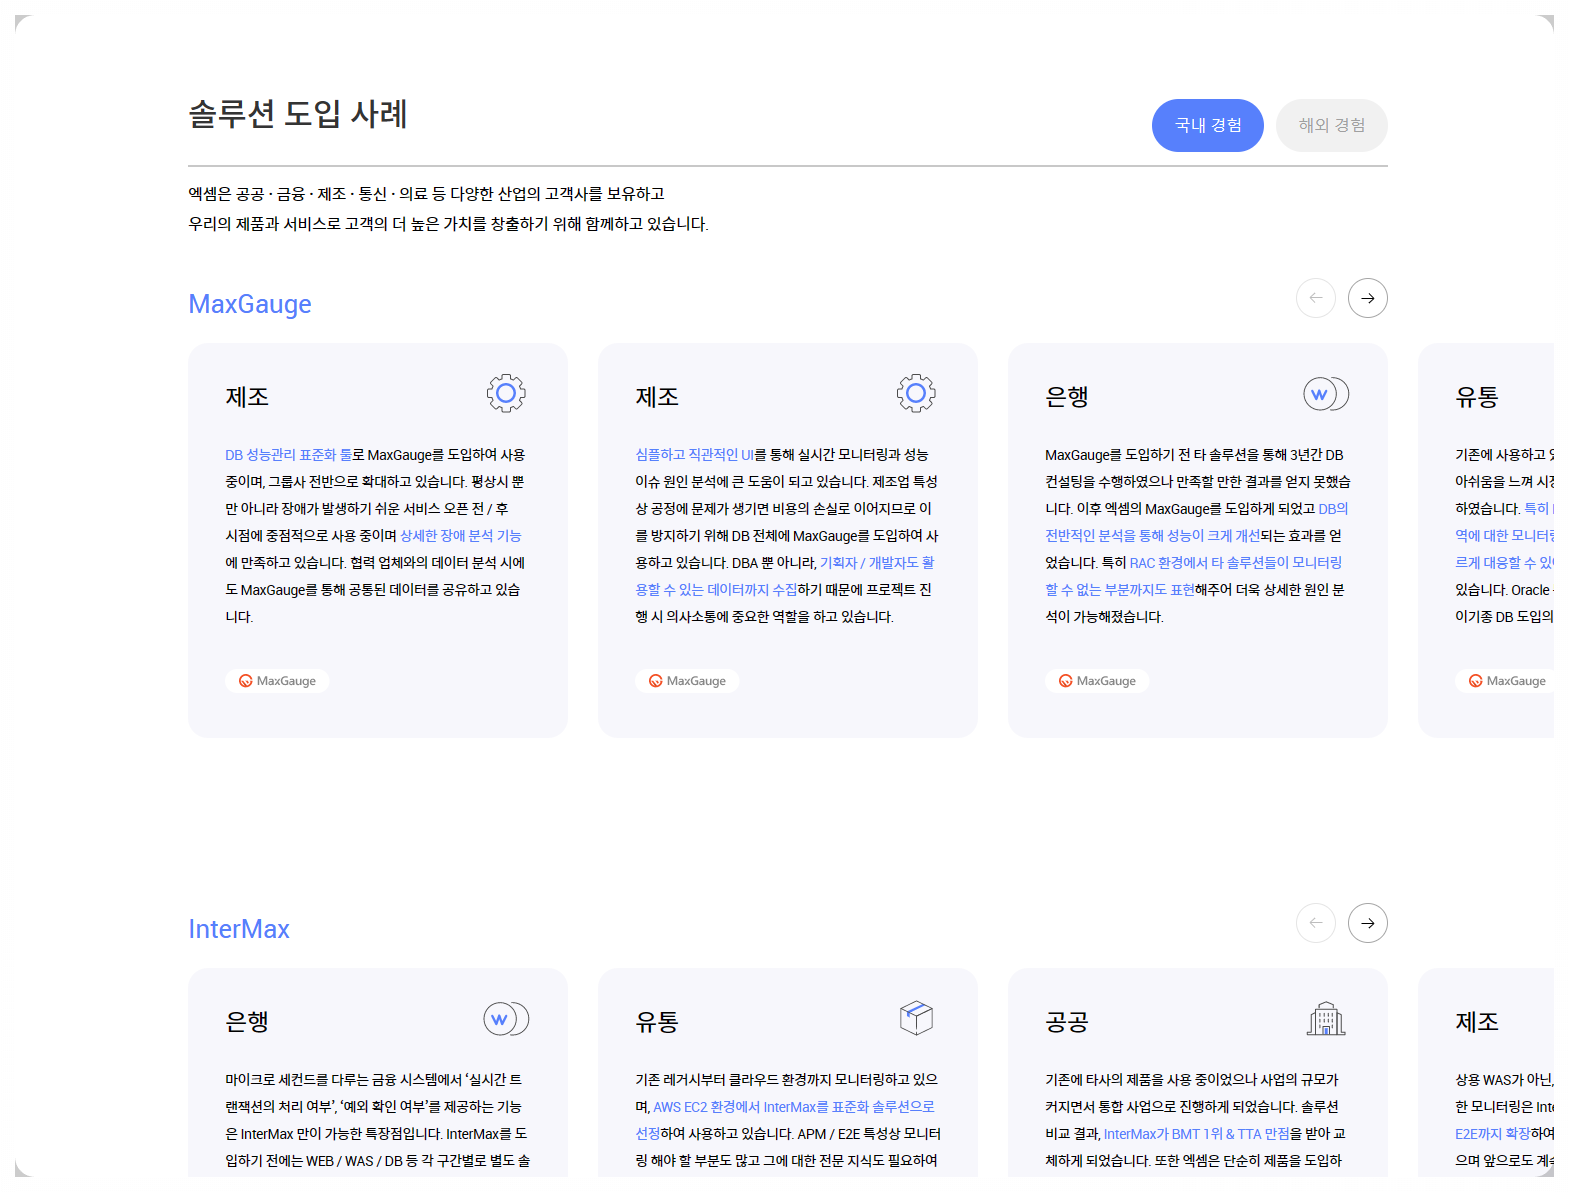The width and height of the screenshot is (1569, 1192).
Task: Click the InterMax next arrow button
Action: point(1367,923)
